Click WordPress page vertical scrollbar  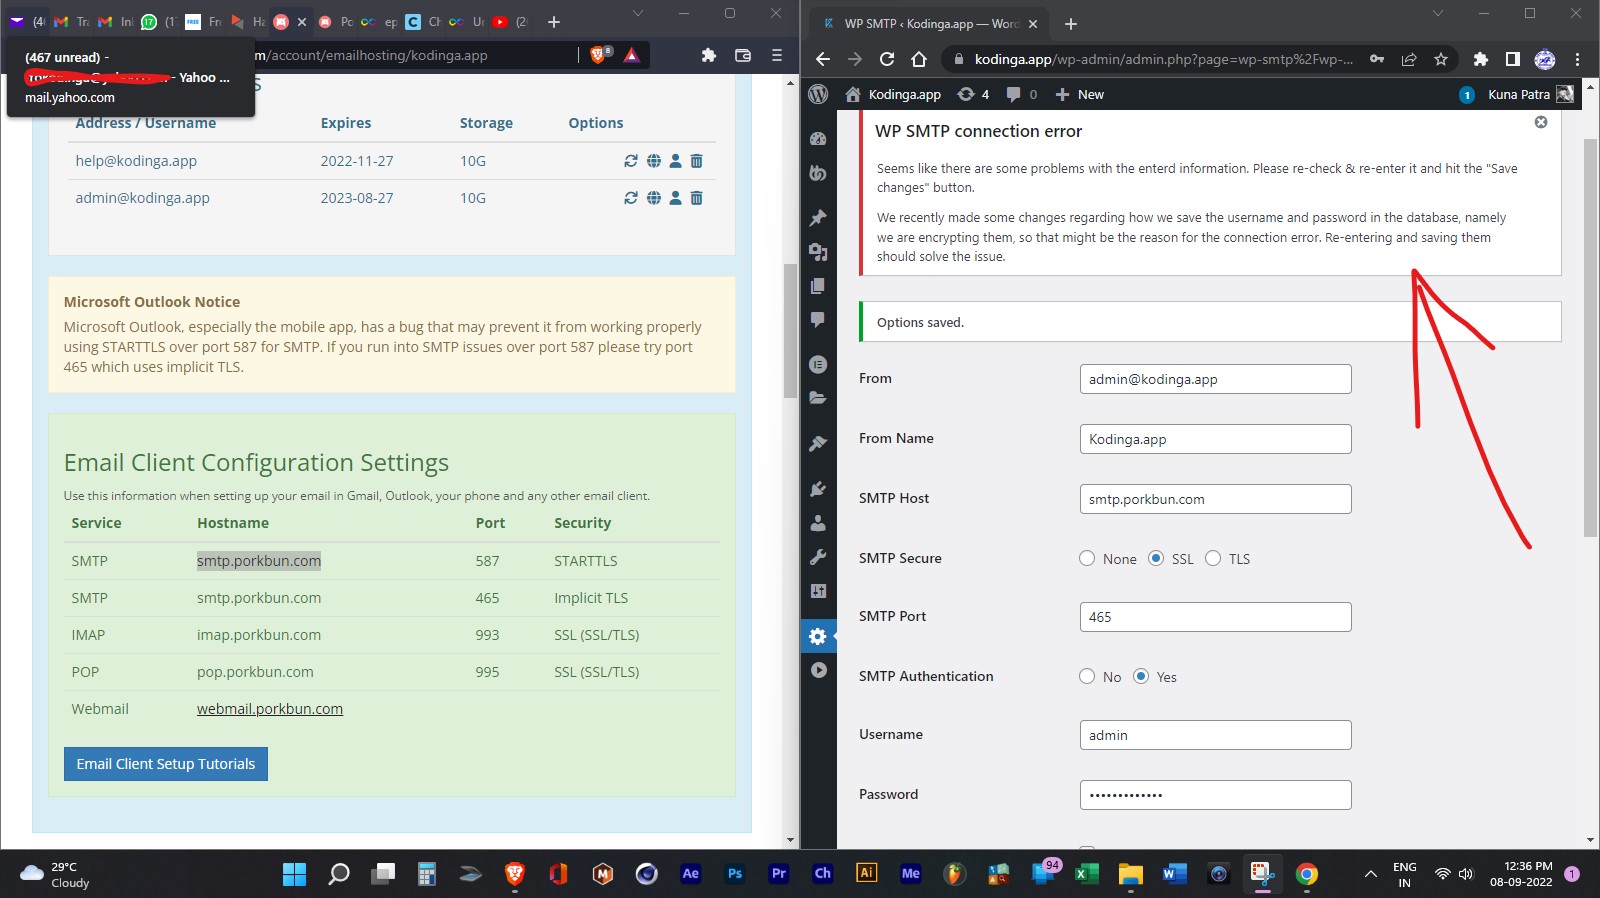pos(1591,338)
